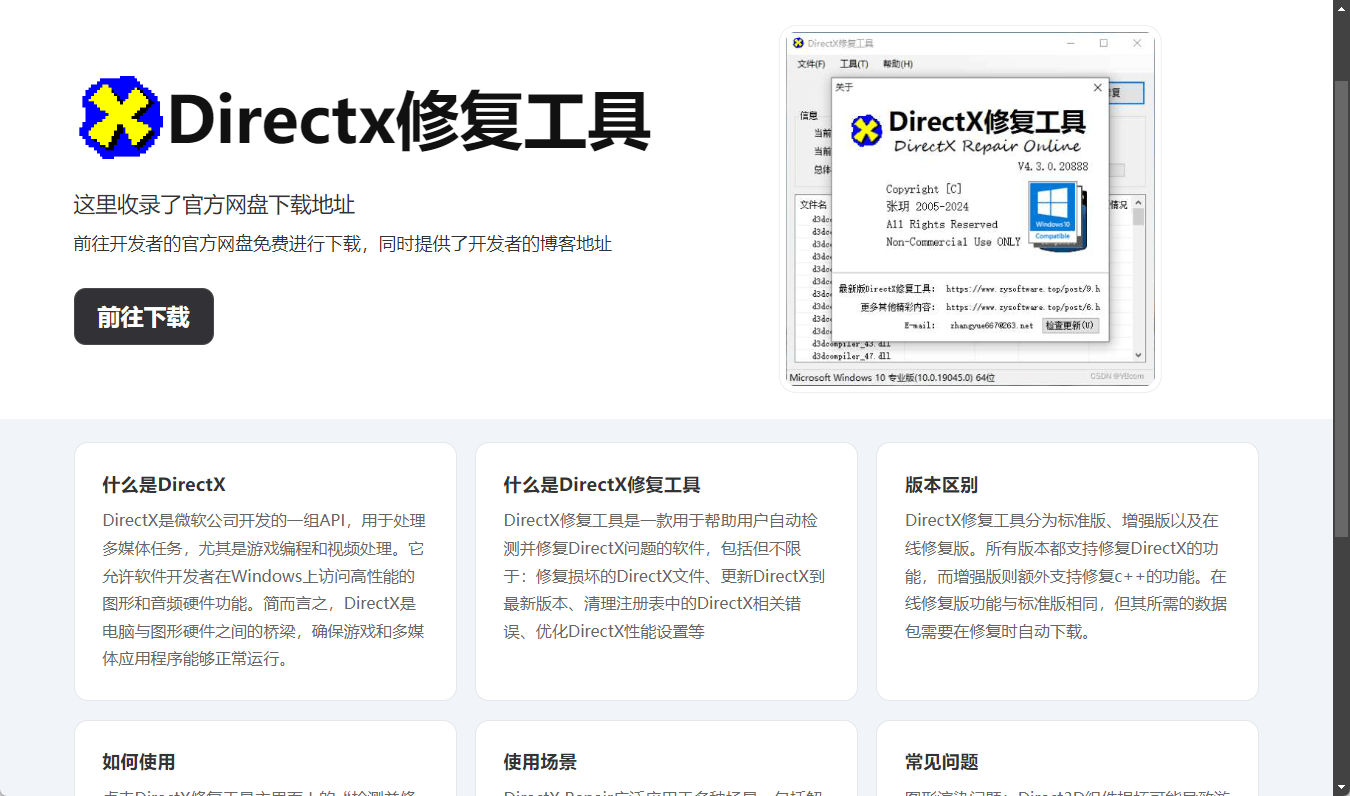Click the zysoftware.top/post/6 link
Viewport: 1350px width, 796px height.
click(1022, 307)
